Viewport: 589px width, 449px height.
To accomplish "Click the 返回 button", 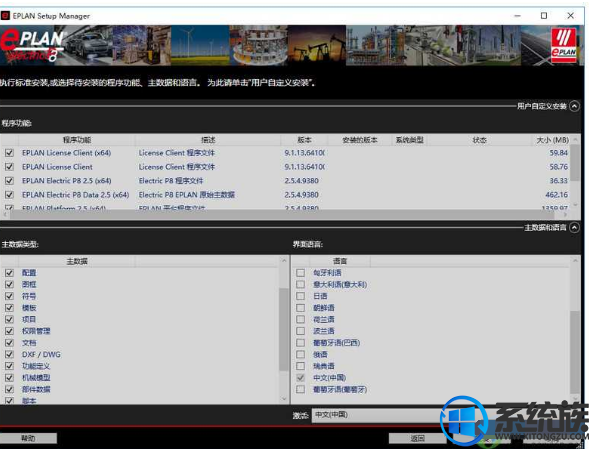I will coord(417,438).
